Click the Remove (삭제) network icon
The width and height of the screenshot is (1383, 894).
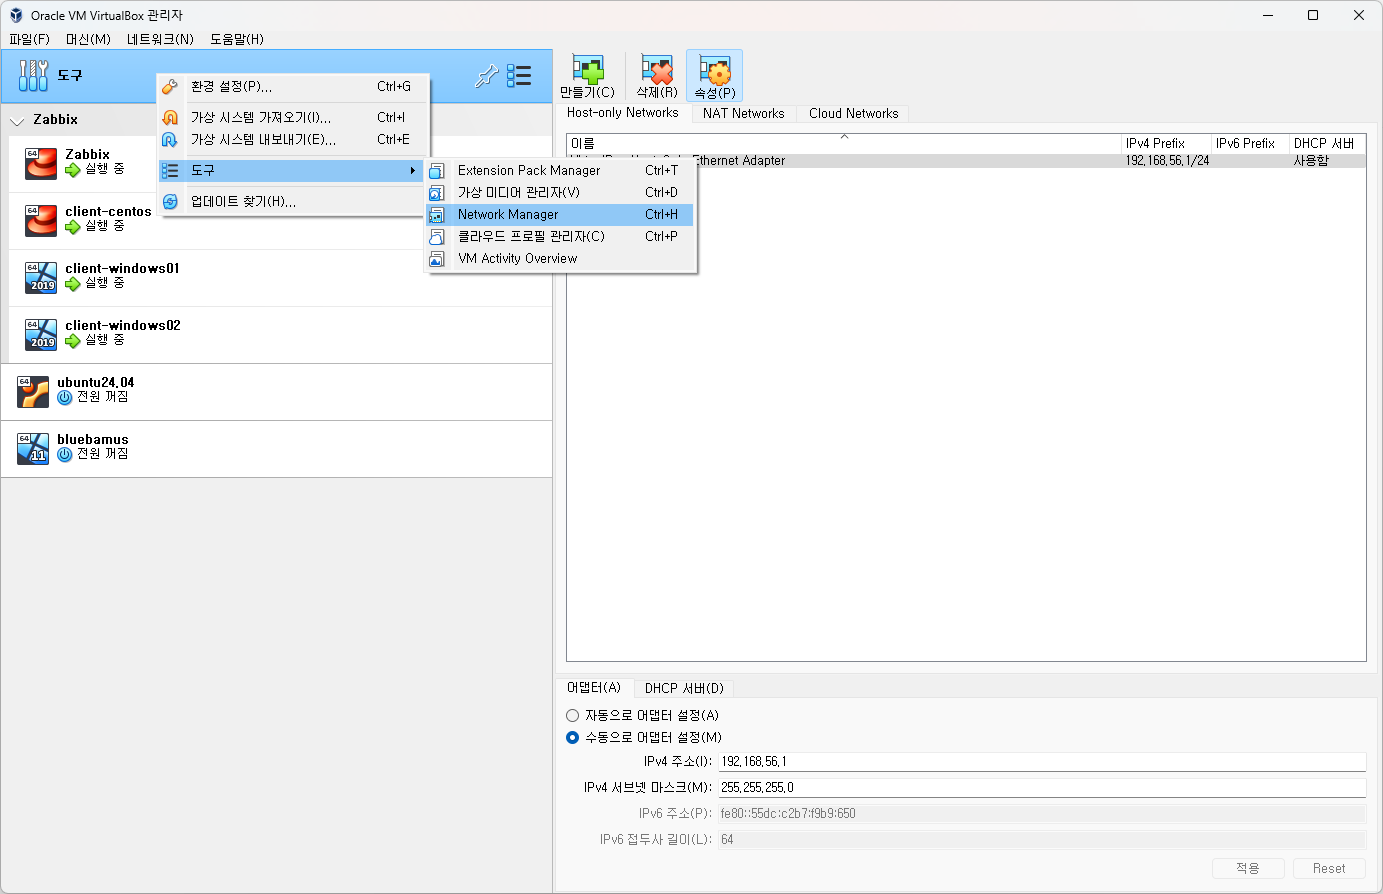click(657, 69)
